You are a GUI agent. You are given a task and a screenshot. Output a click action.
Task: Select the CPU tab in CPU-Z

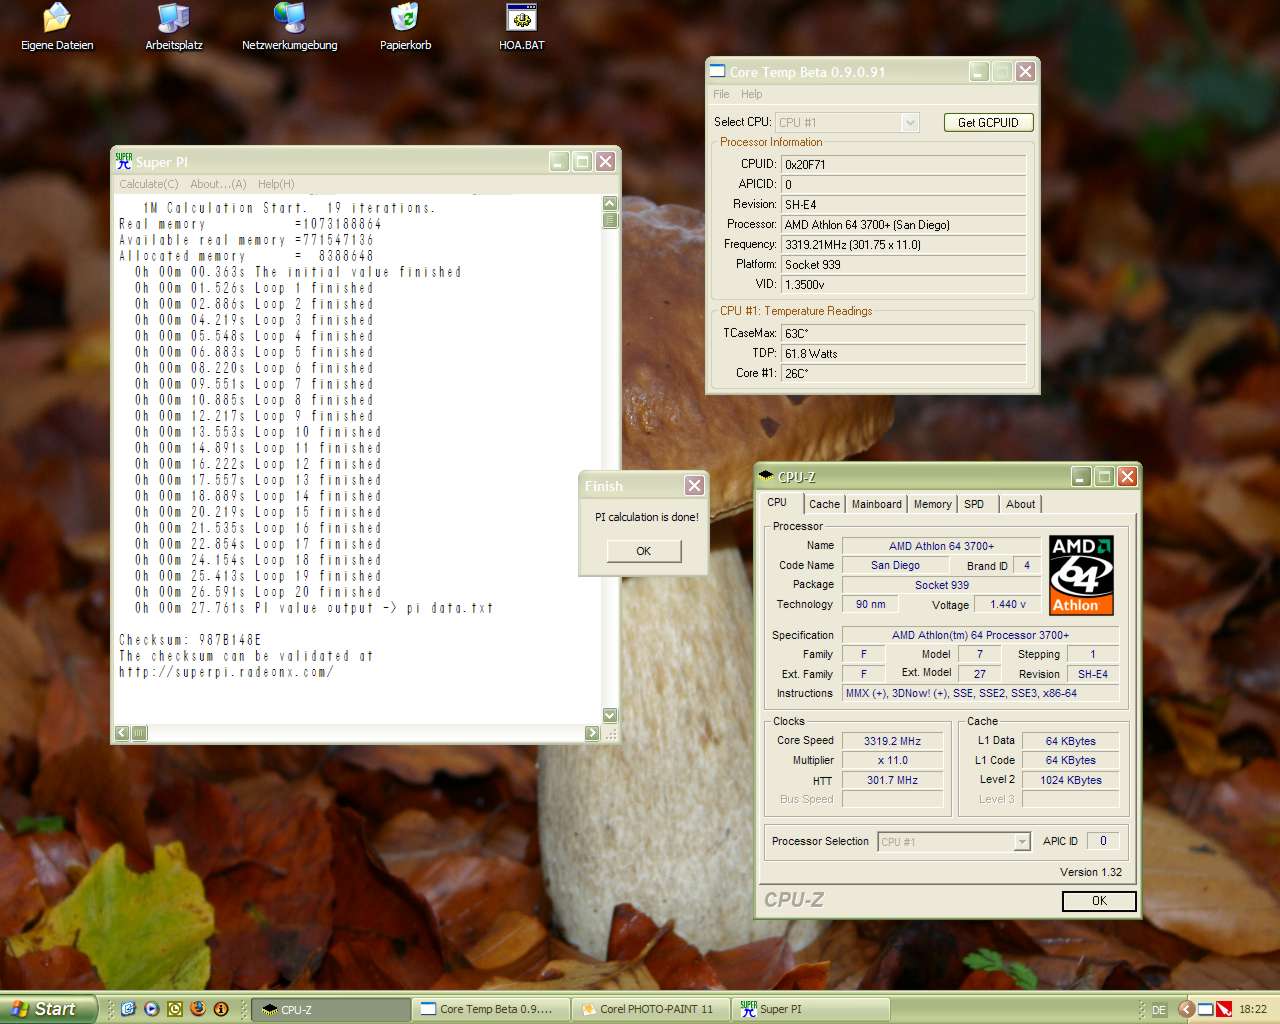click(777, 502)
